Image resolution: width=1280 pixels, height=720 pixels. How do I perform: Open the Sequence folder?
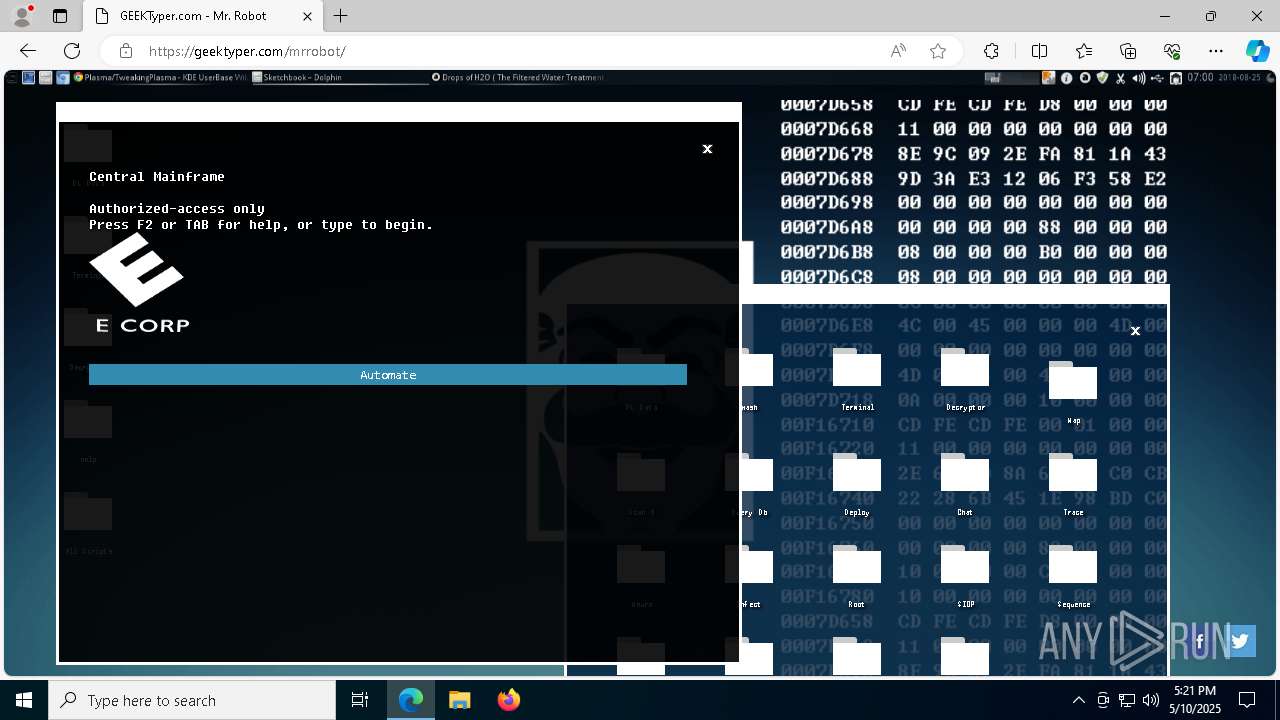tap(1073, 576)
